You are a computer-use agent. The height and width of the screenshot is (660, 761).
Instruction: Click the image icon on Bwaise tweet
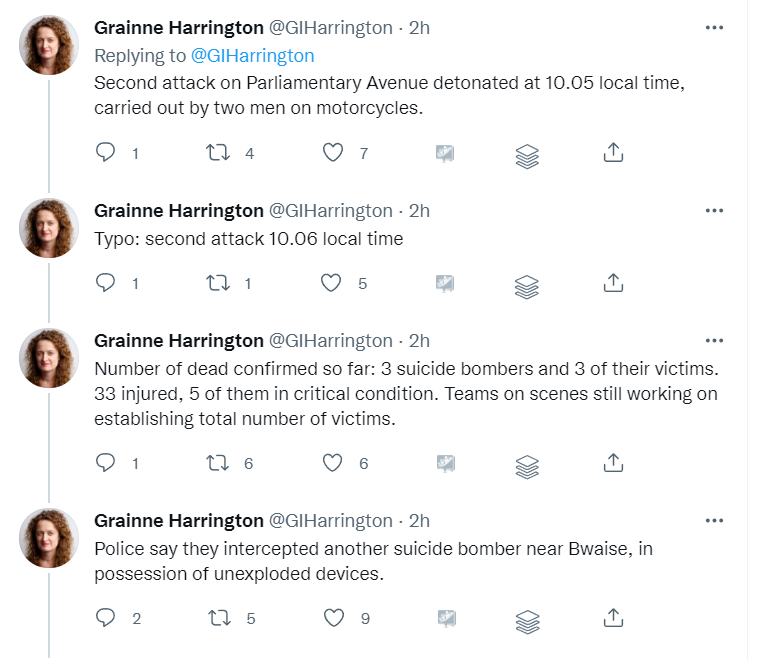(445, 618)
